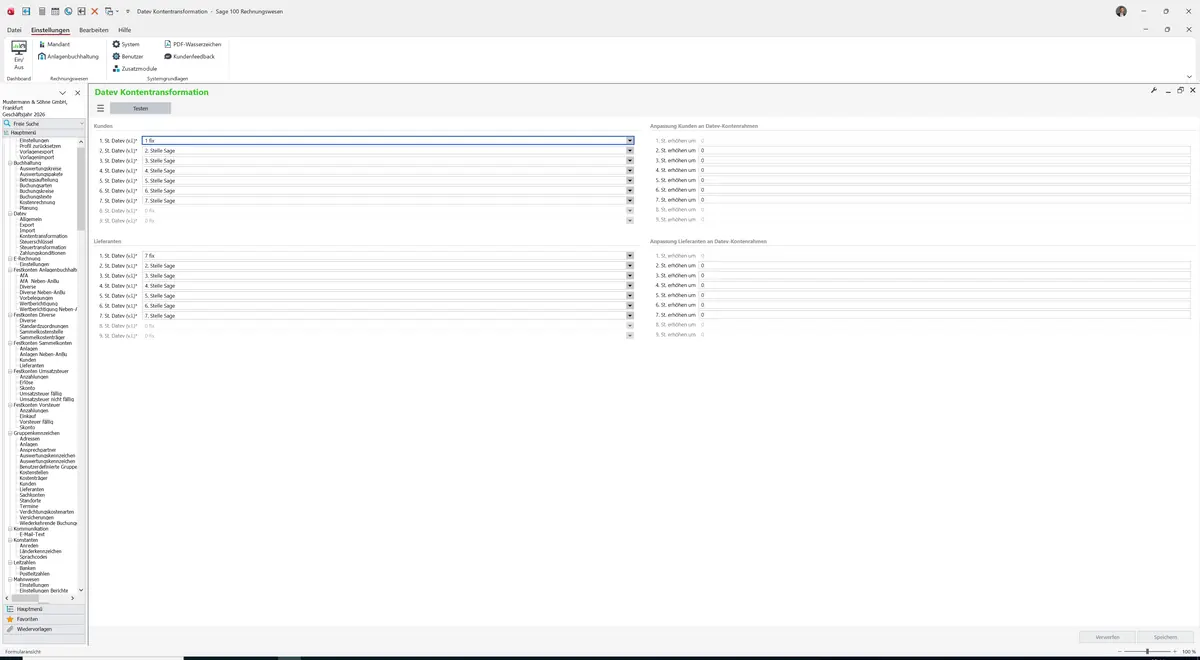Collapse the Datev tree node
Screen dimensions: 1200x660
pos(9,213)
